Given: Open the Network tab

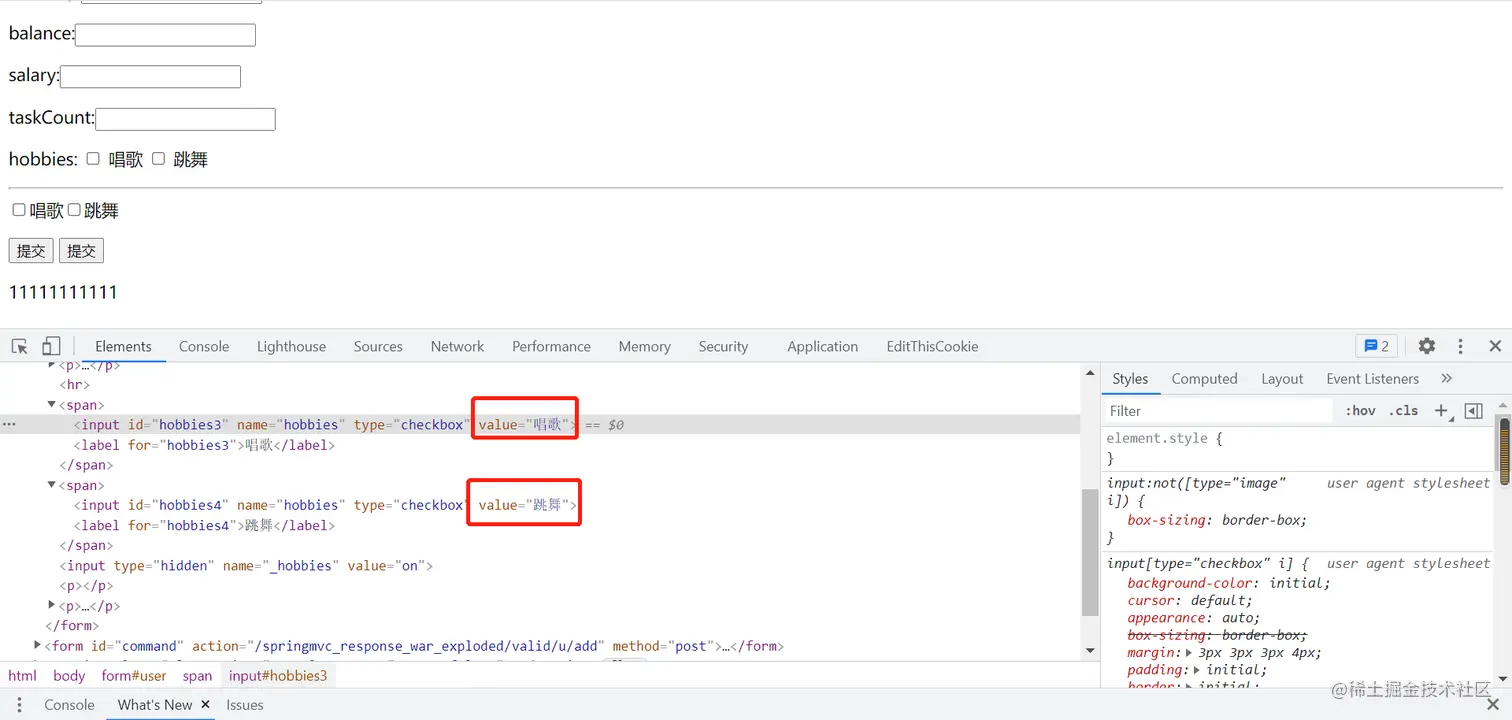Looking at the screenshot, I should pos(458,346).
